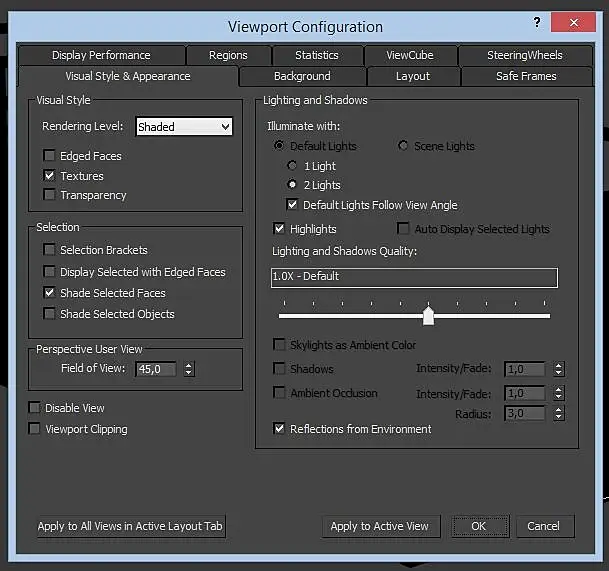The width and height of the screenshot is (609, 571).
Task: Increase Field of View spinner up arrow
Action: [189, 365]
